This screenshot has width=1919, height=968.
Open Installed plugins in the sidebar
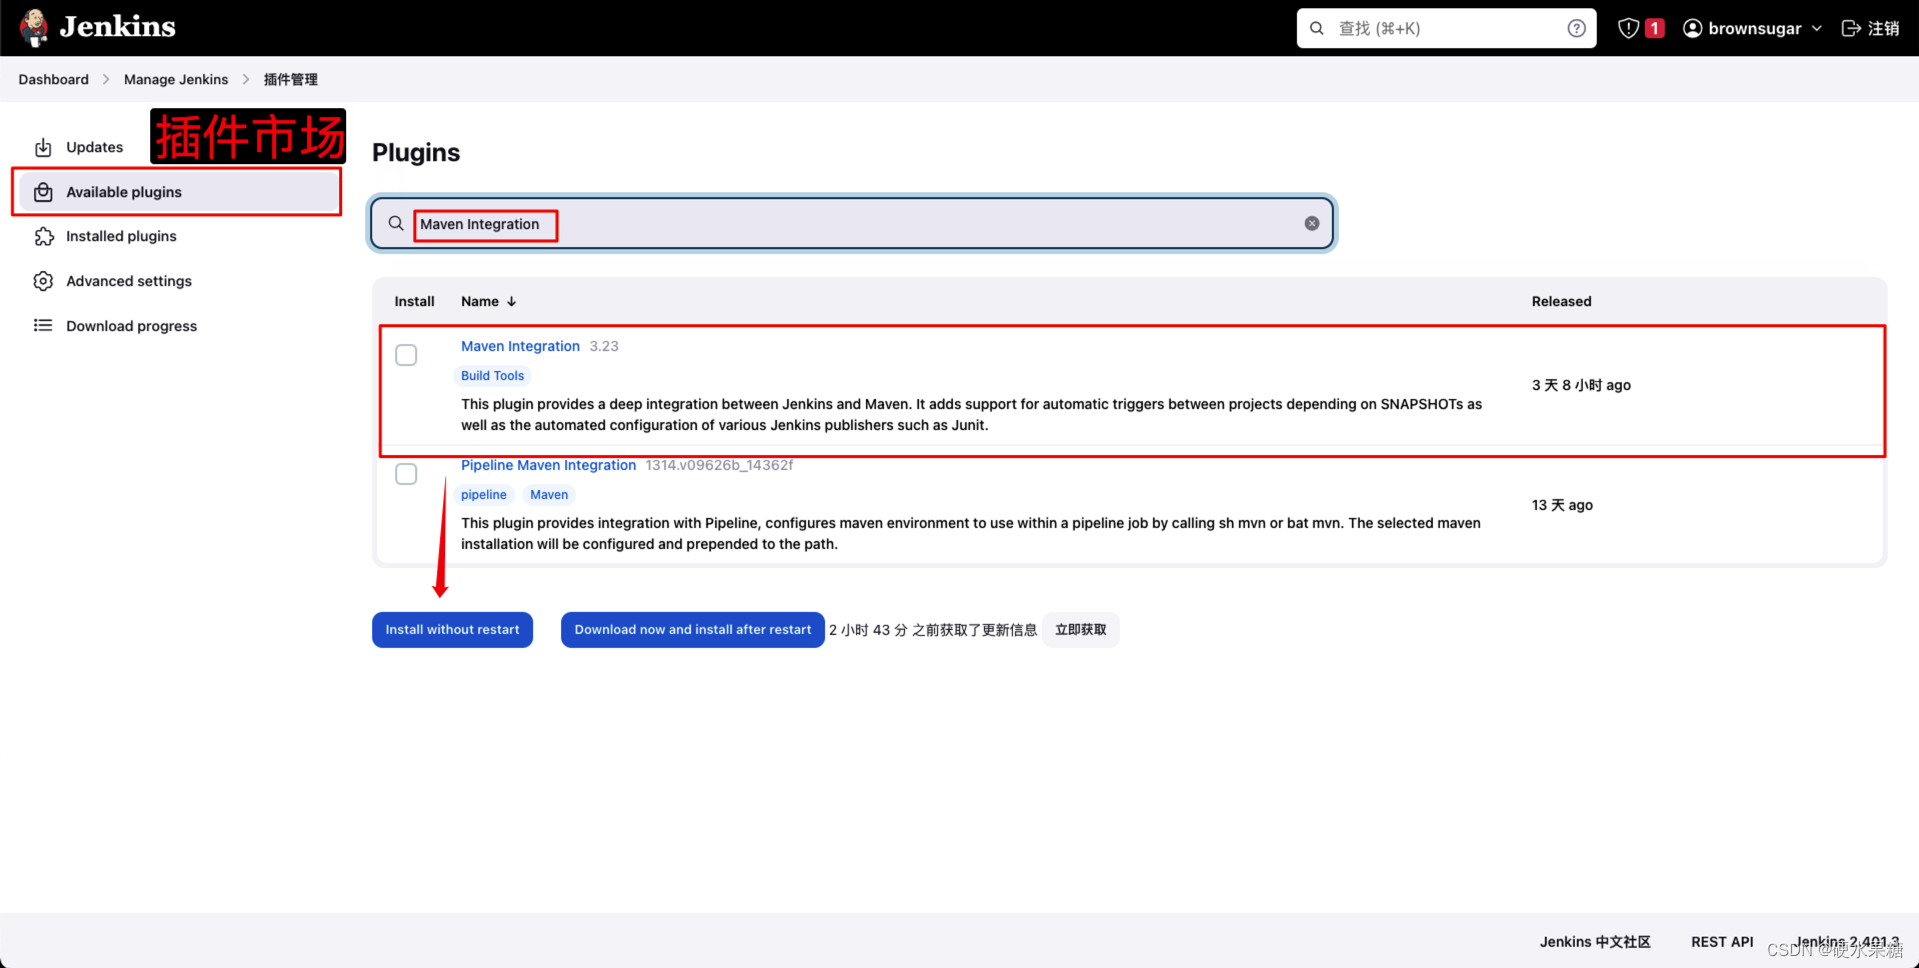click(179, 236)
